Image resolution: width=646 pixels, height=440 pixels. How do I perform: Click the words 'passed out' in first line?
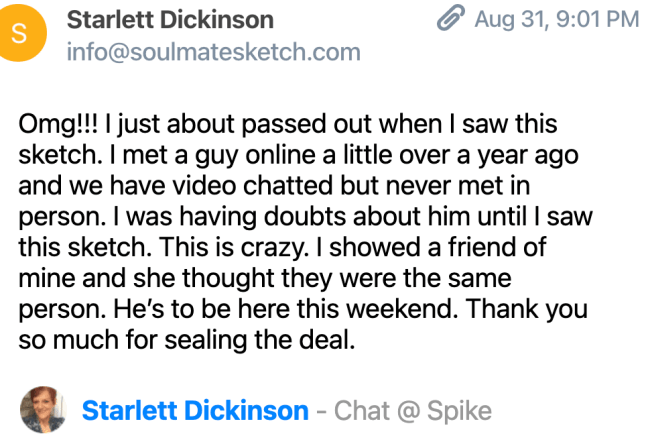point(284,125)
